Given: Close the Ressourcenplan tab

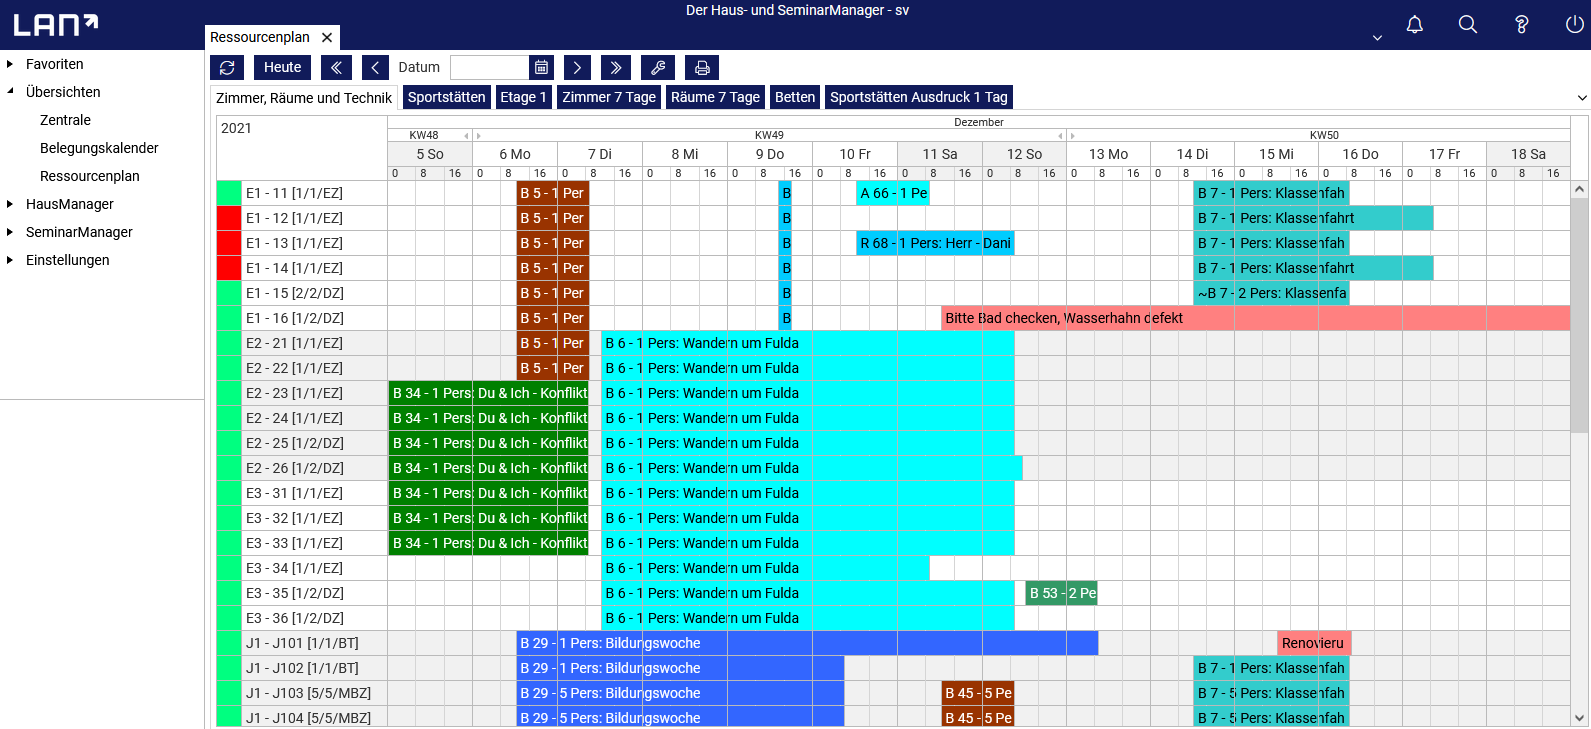Looking at the screenshot, I should click(x=327, y=37).
